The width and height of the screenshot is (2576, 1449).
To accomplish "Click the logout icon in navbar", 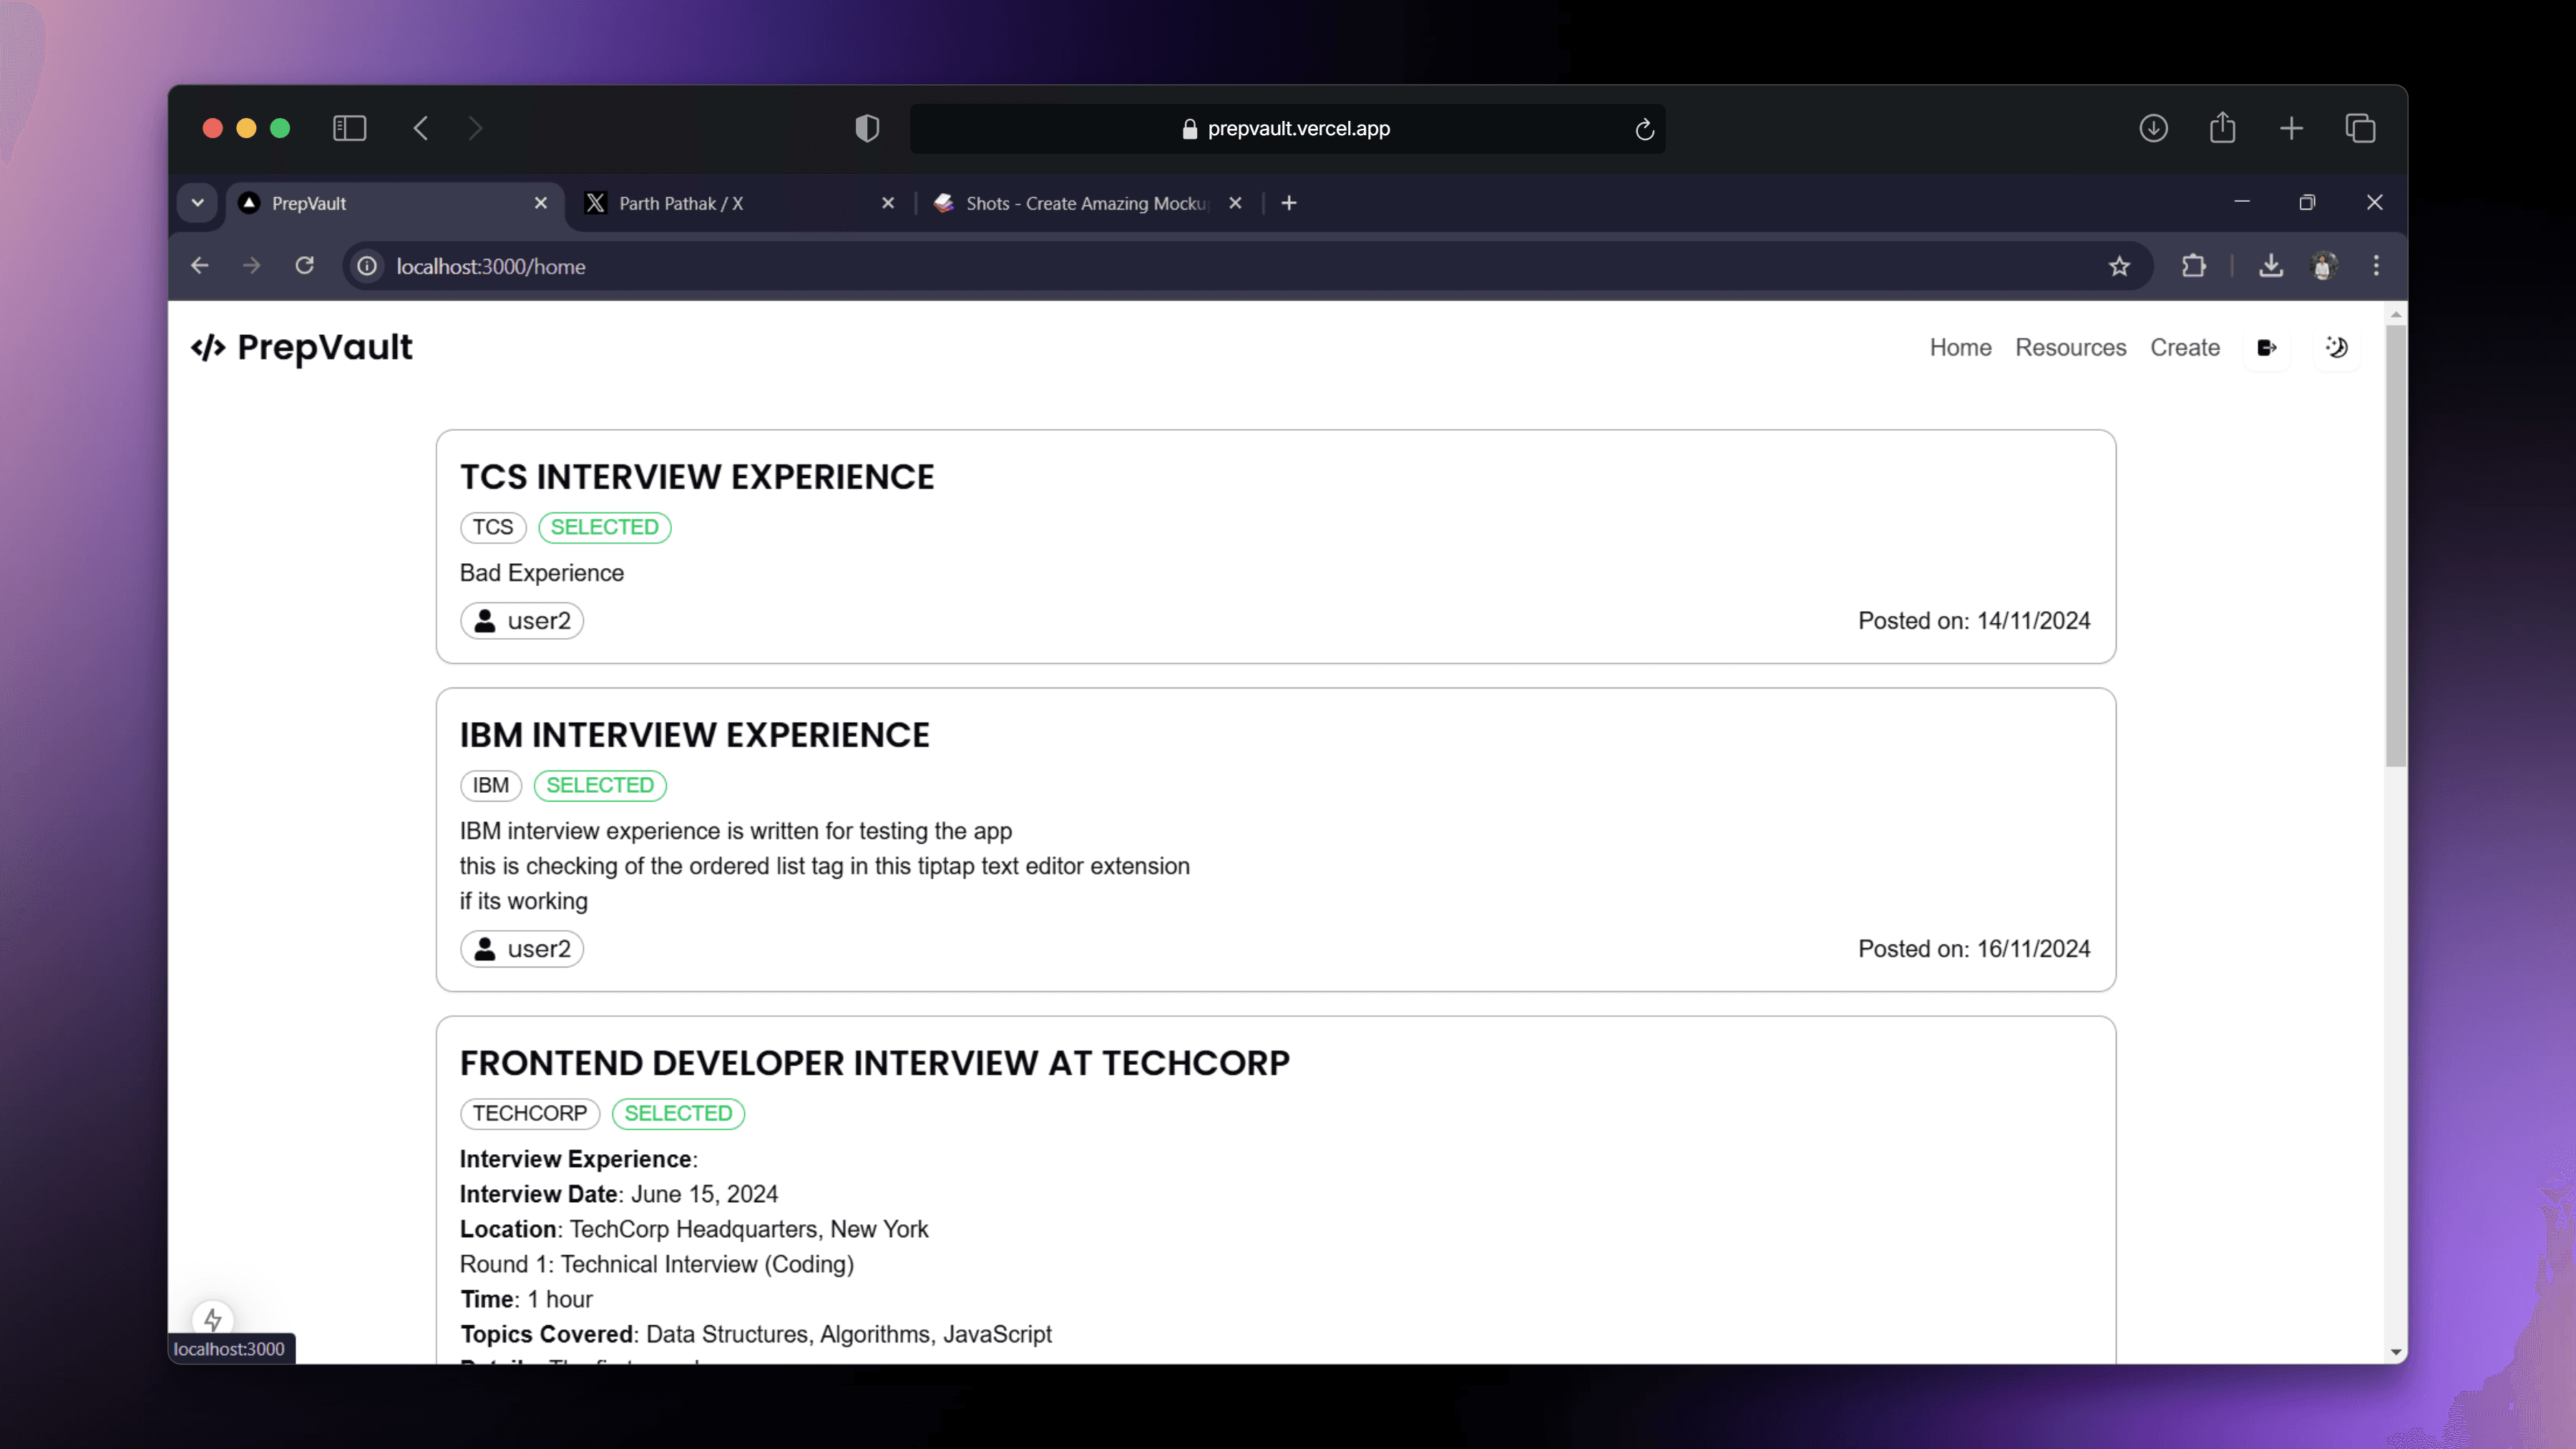I will click(x=2267, y=347).
